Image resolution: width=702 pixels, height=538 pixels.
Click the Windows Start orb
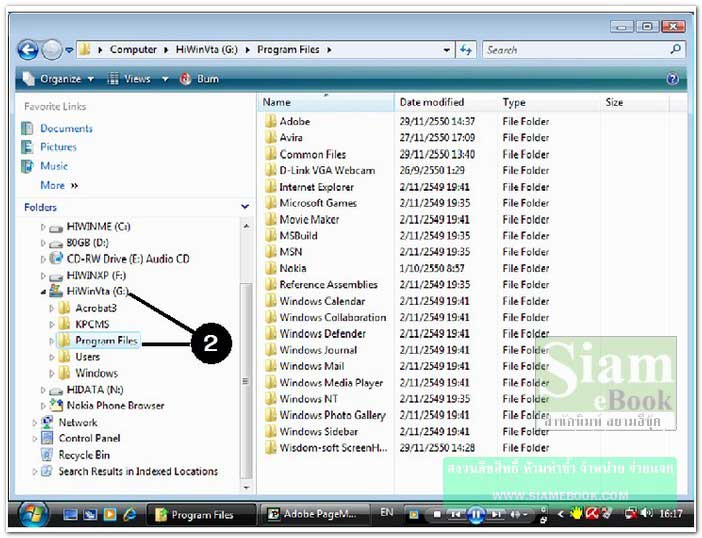(34, 515)
